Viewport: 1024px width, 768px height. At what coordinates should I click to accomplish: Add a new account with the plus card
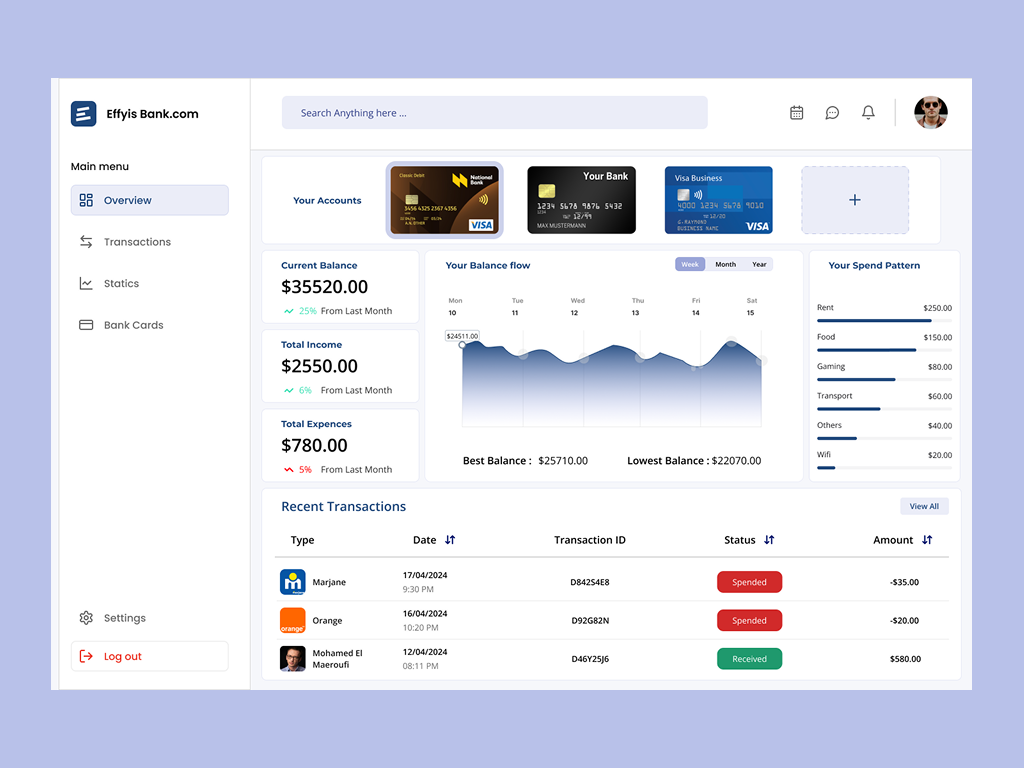click(854, 200)
